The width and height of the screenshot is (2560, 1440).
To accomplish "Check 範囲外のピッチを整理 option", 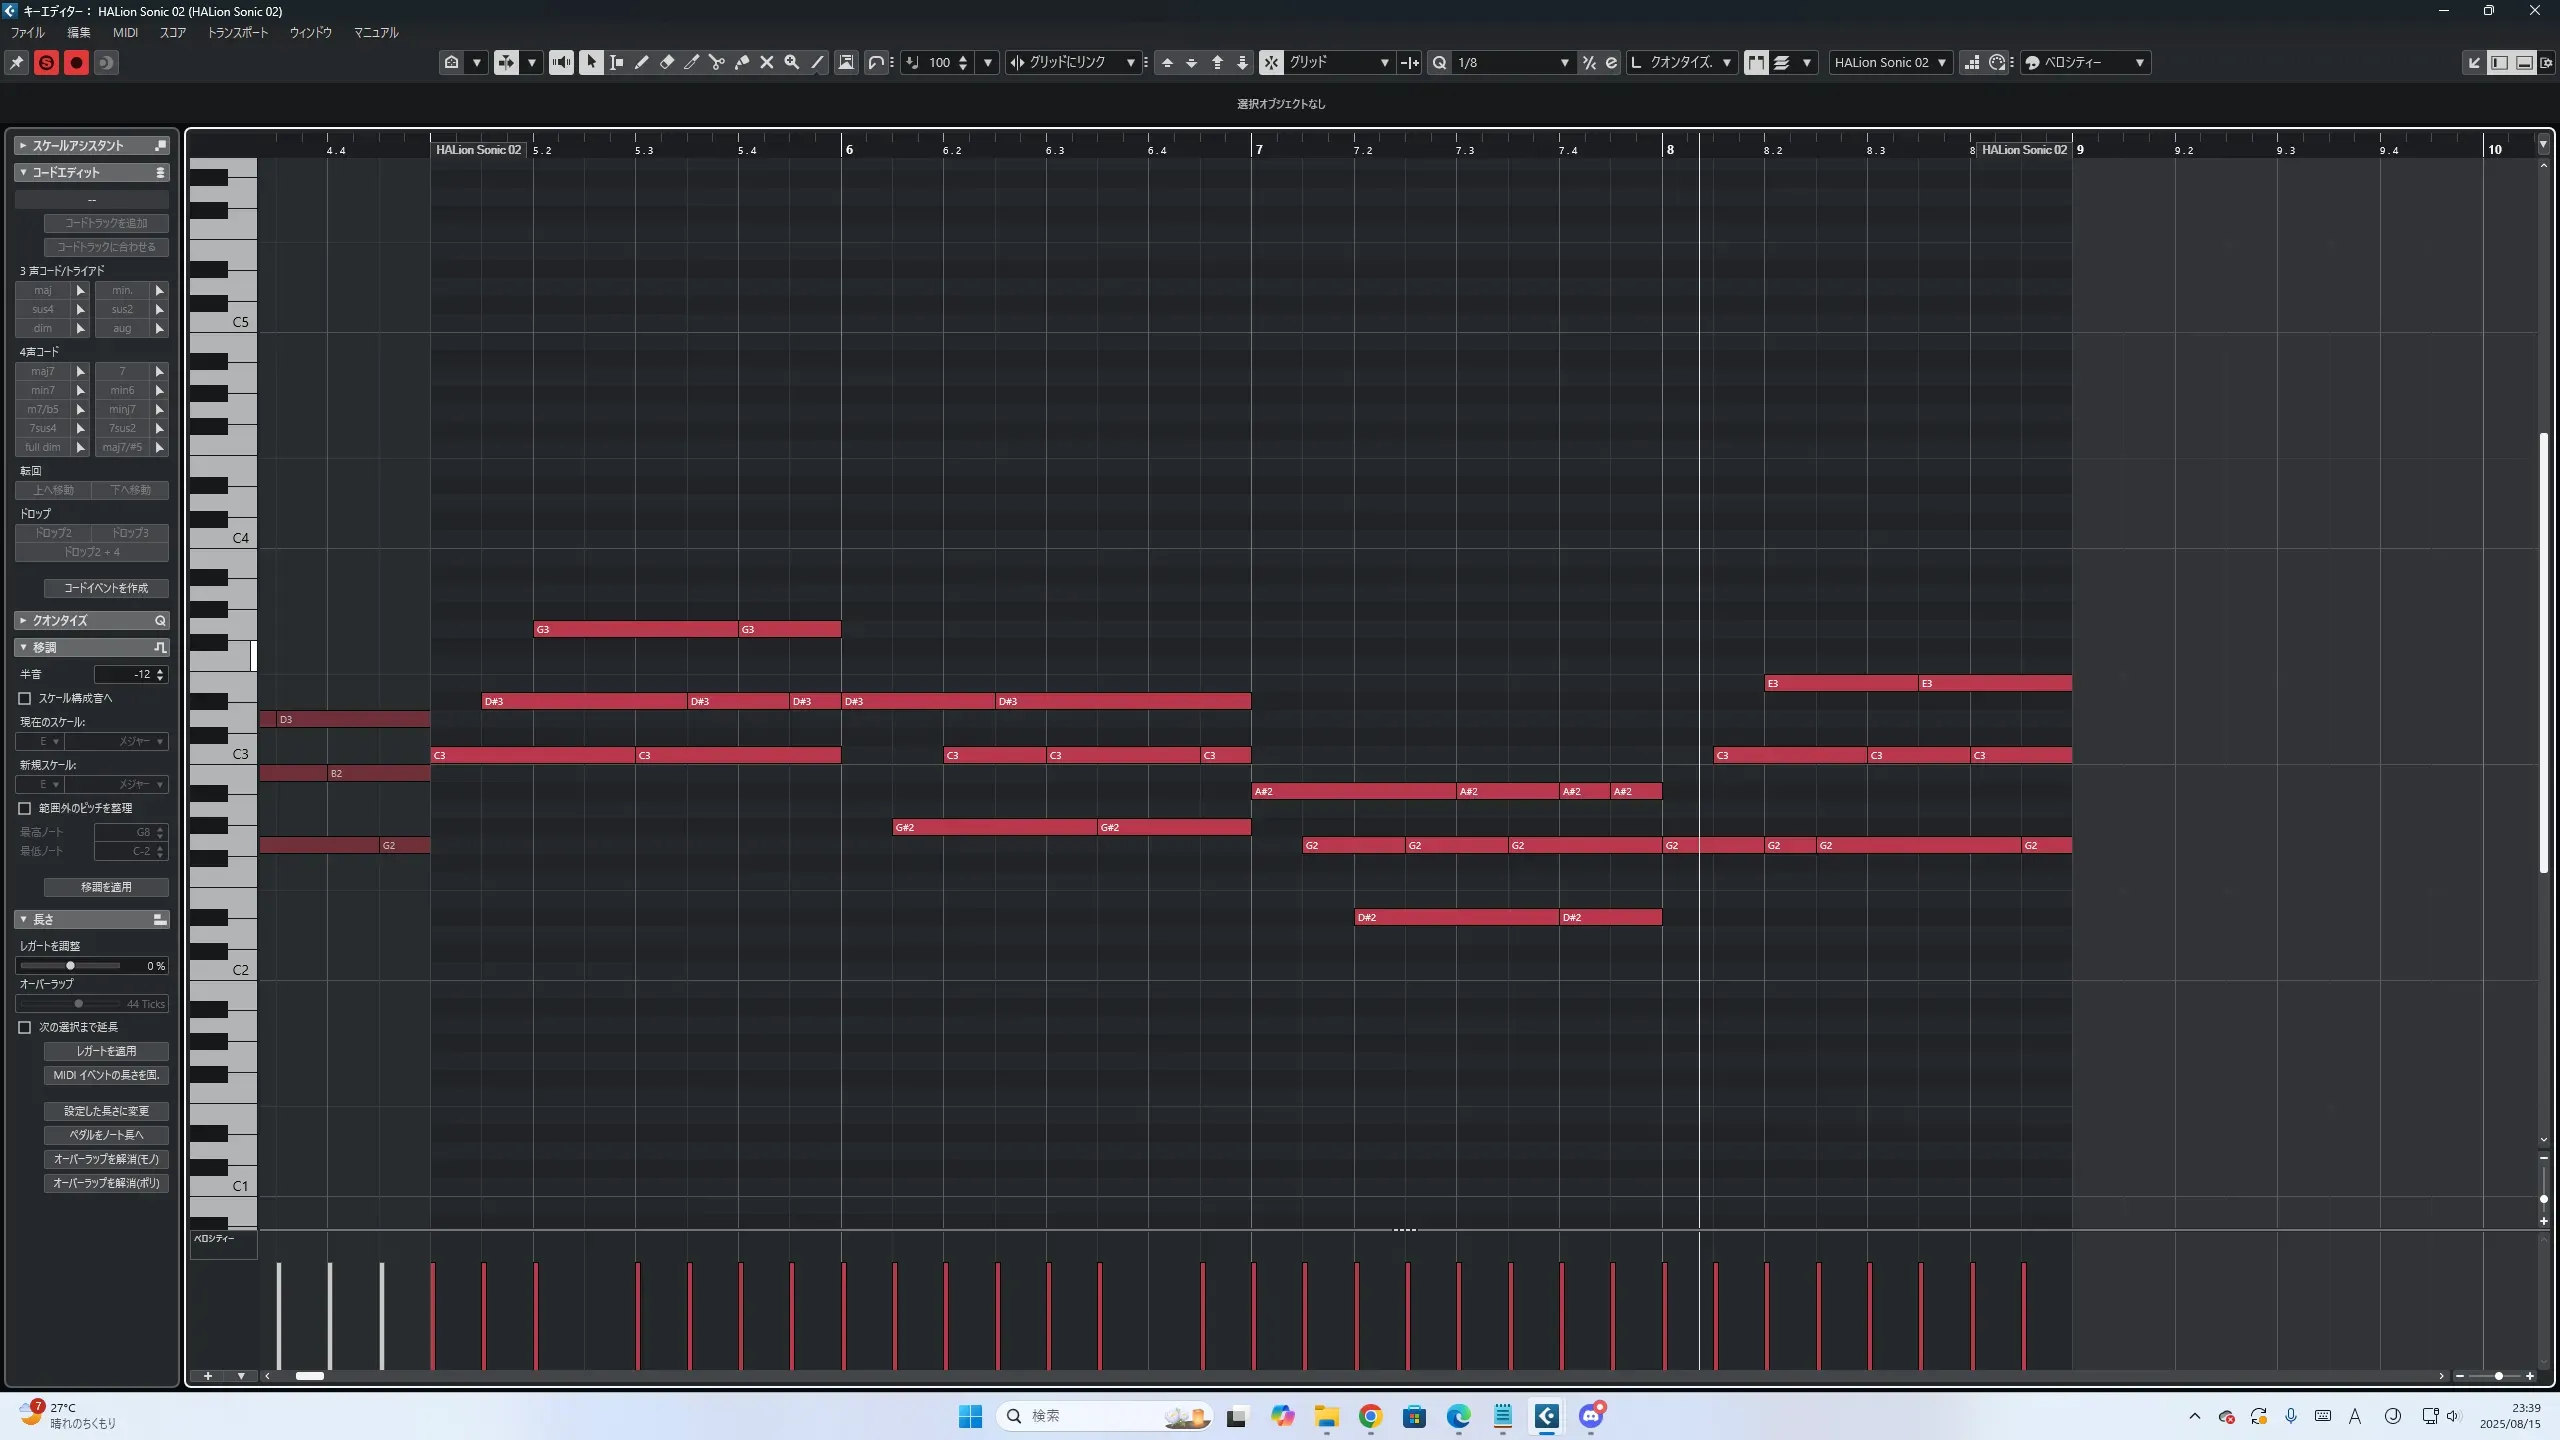I will (x=25, y=808).
